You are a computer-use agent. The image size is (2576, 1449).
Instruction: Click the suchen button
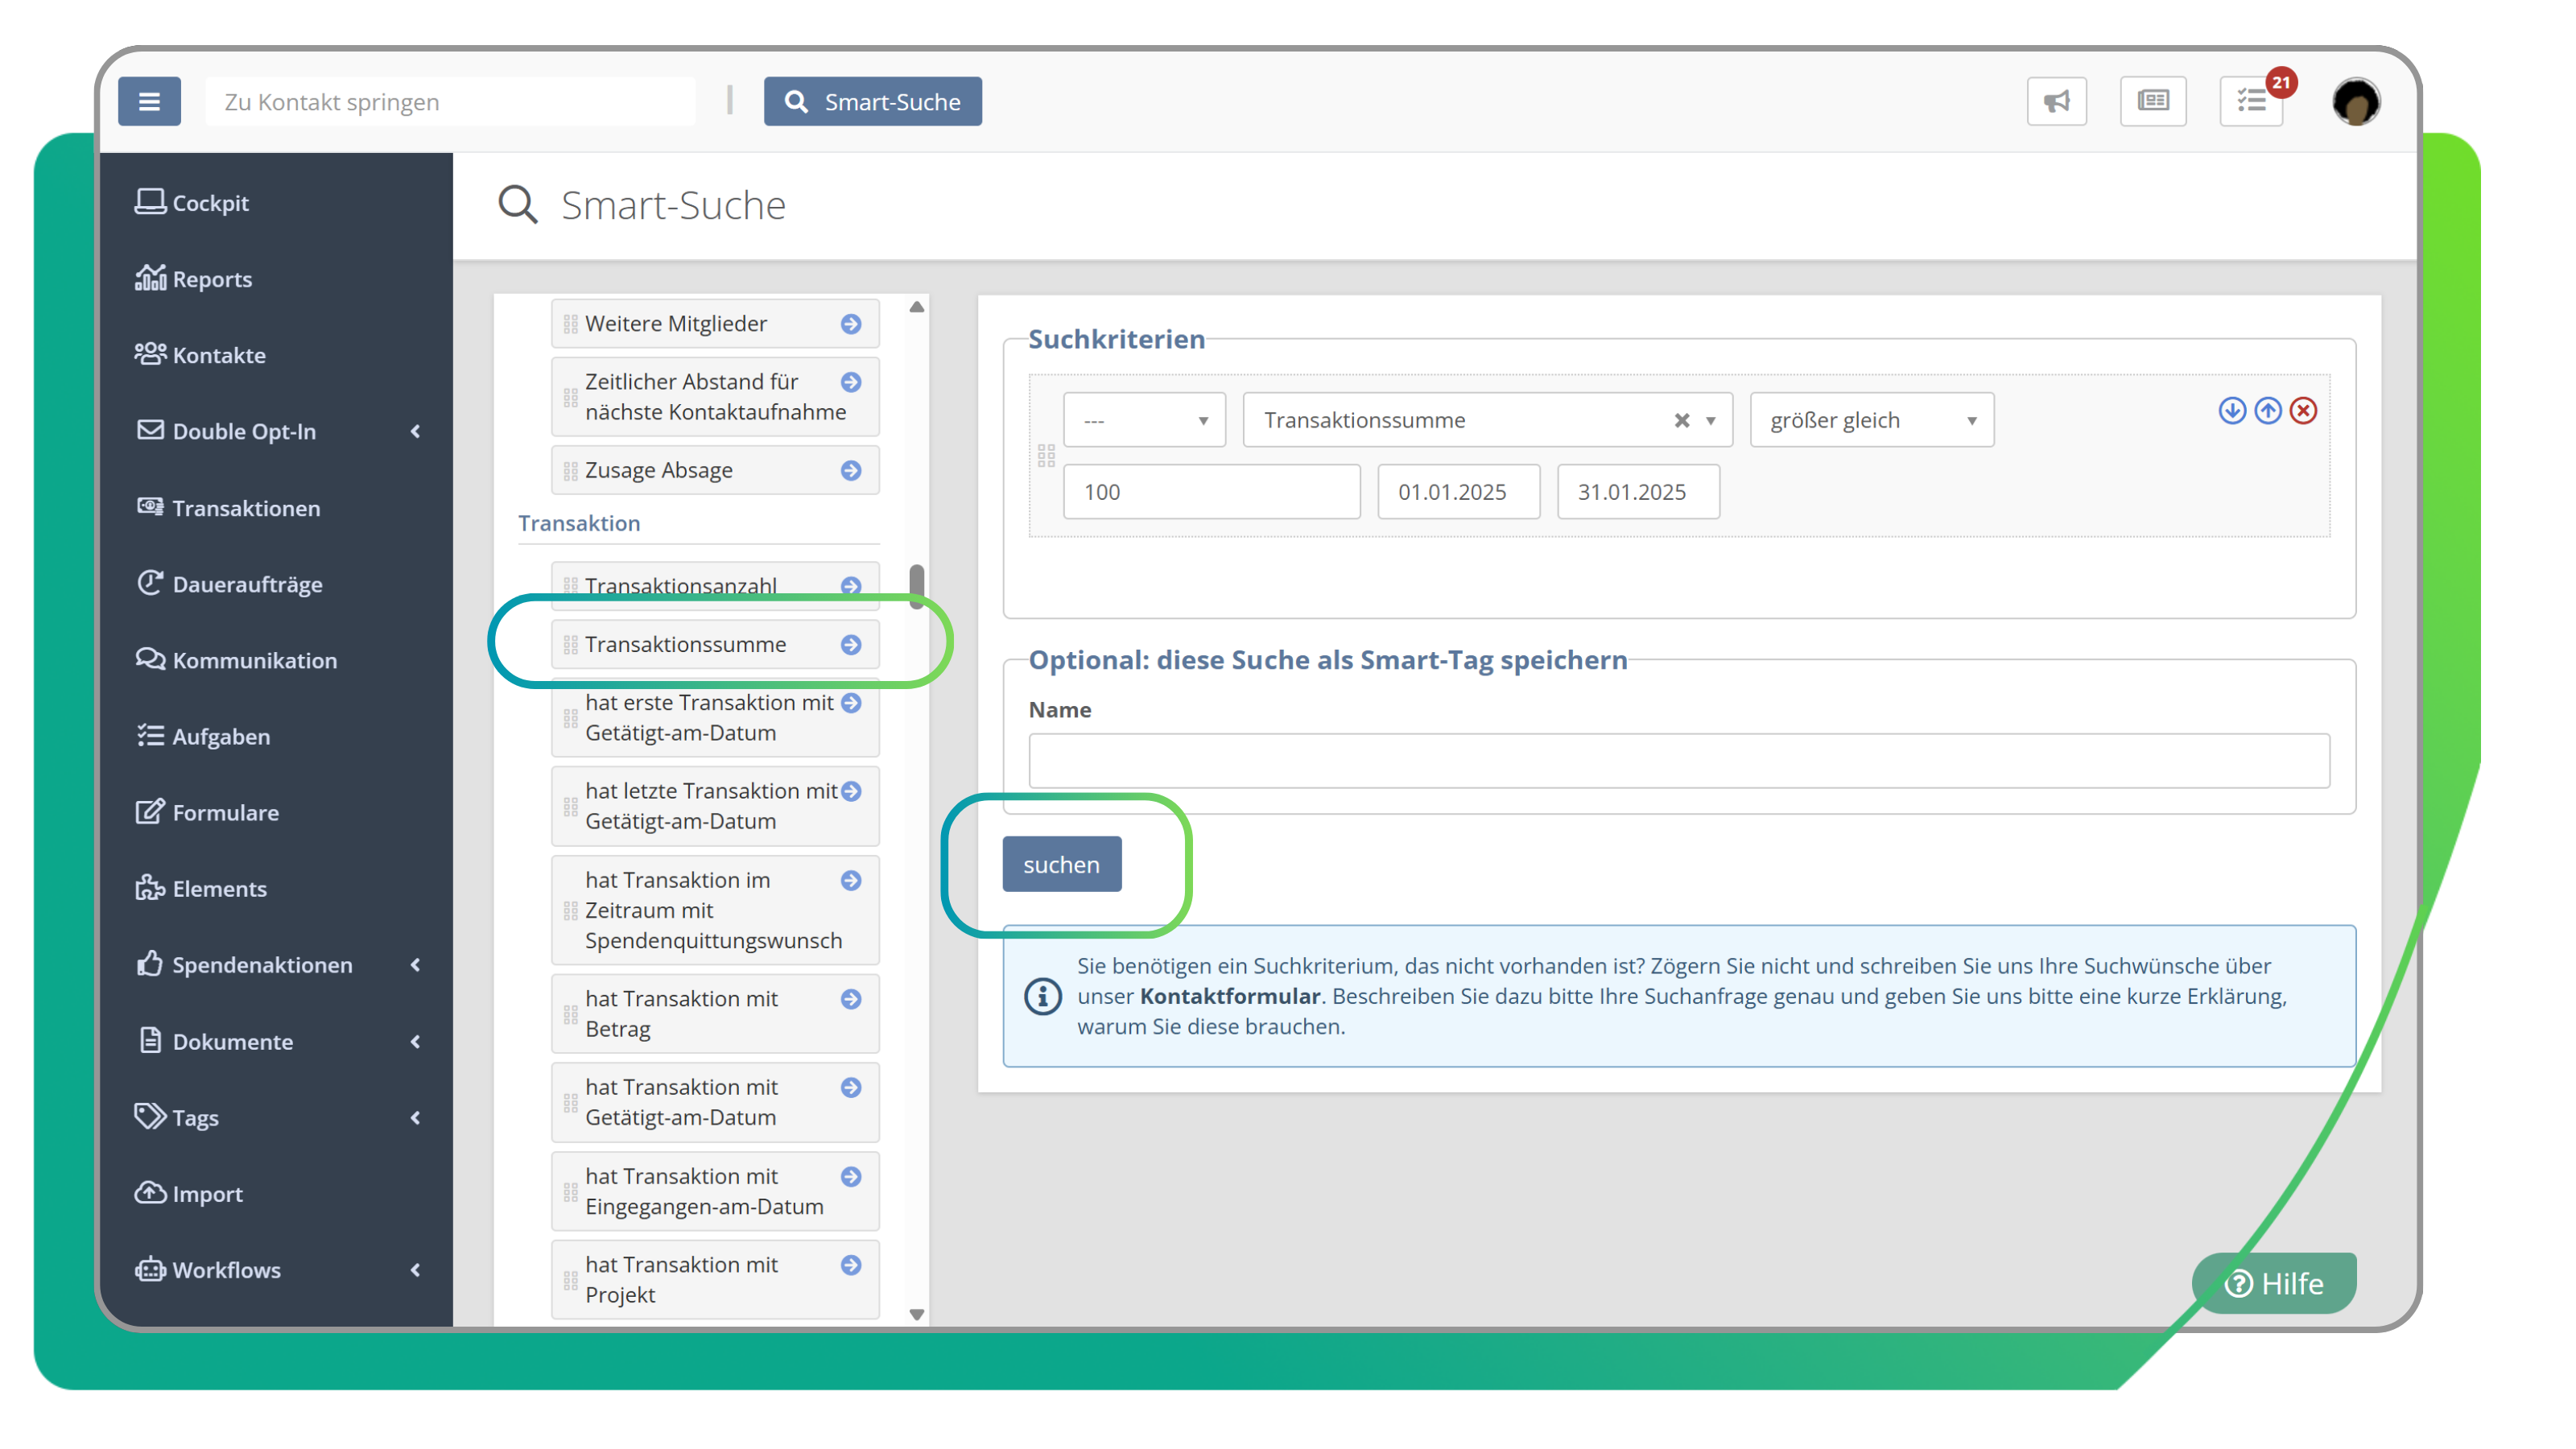click(x=1061, y=864)
